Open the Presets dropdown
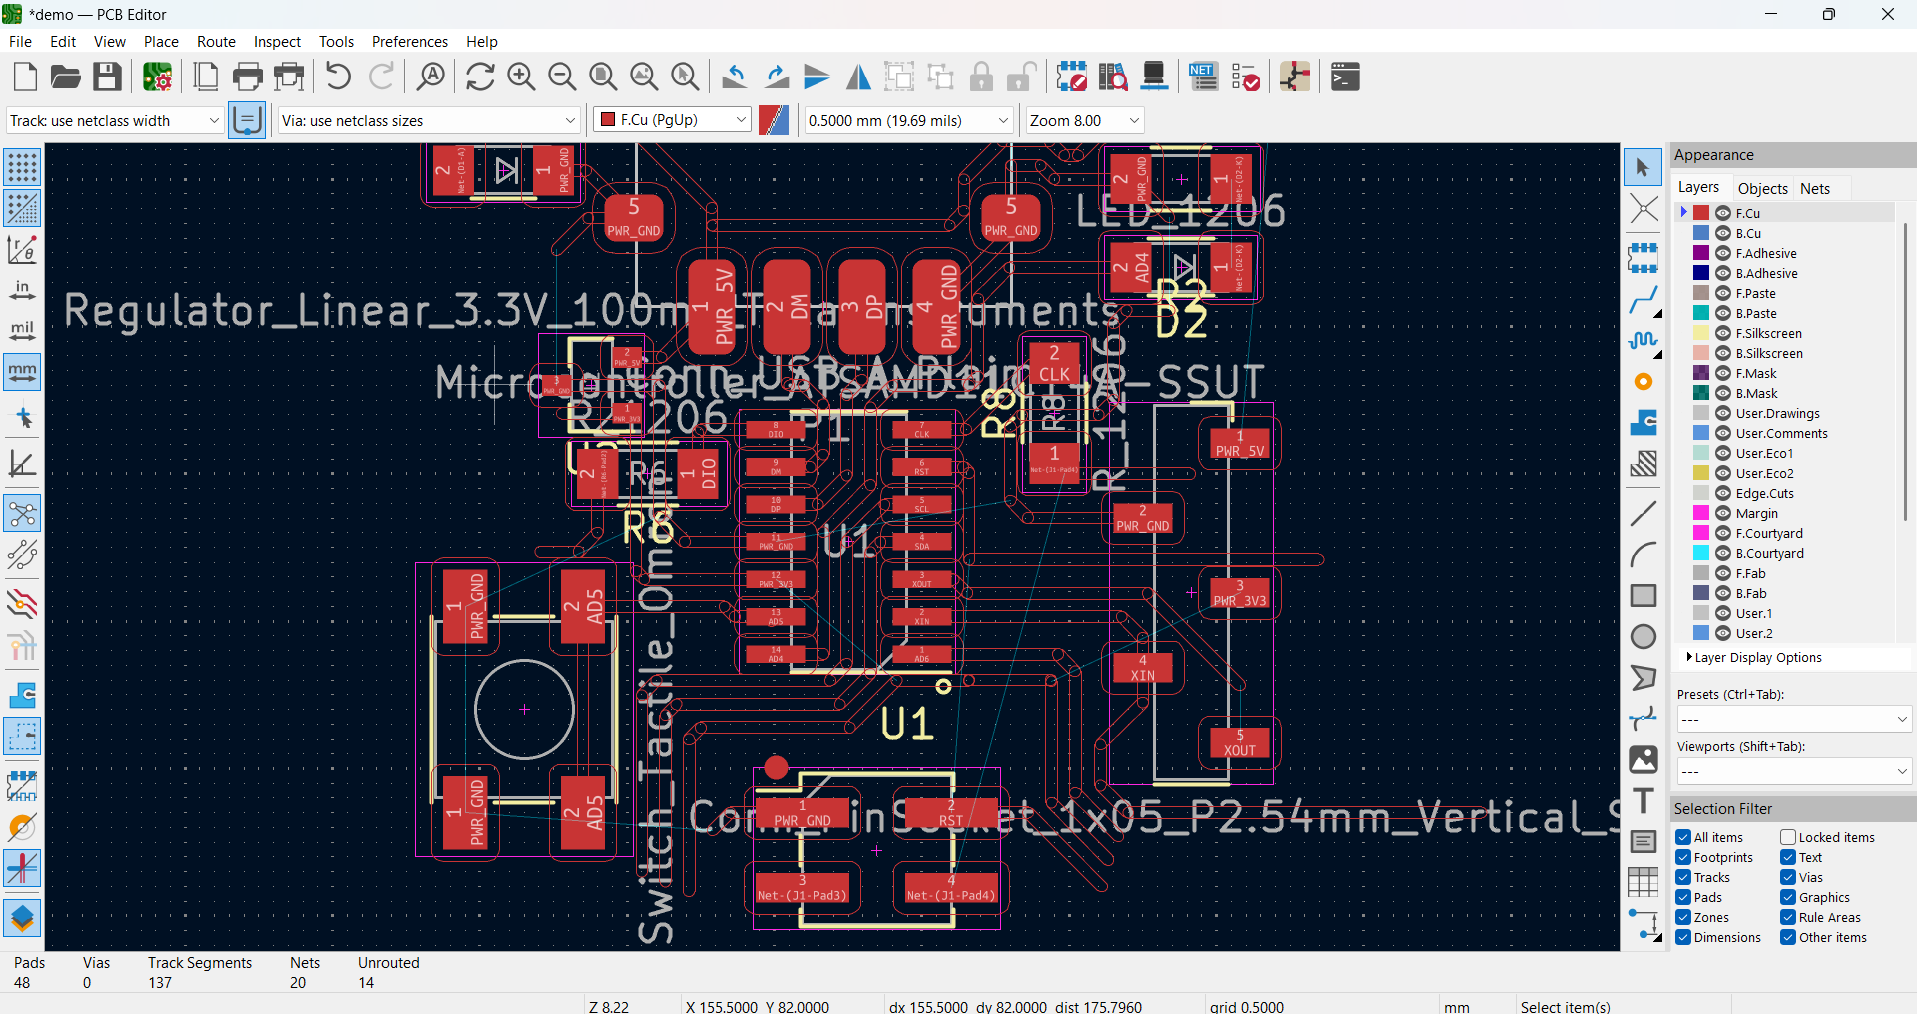 click(1793, 719)
